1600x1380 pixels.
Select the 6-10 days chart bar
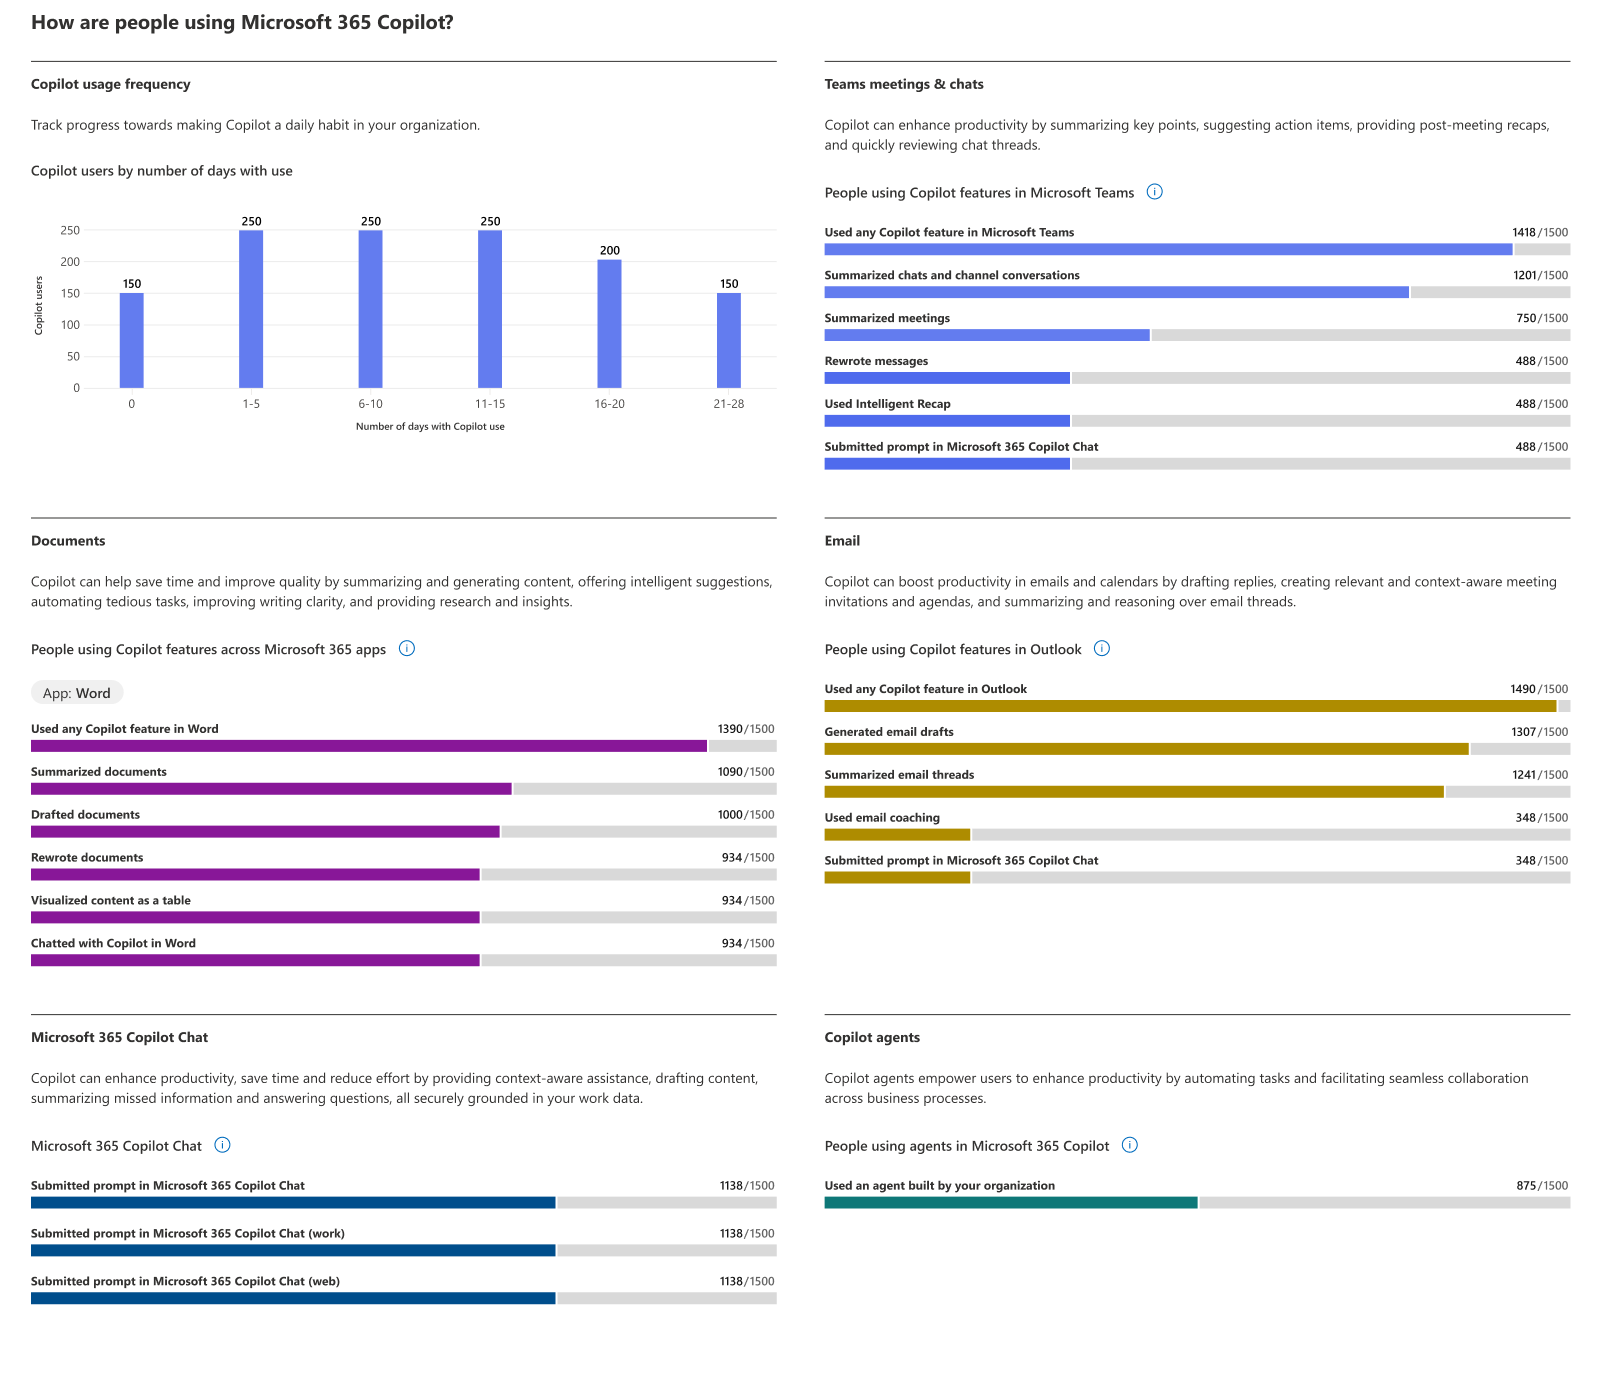(x=370, y=309)
